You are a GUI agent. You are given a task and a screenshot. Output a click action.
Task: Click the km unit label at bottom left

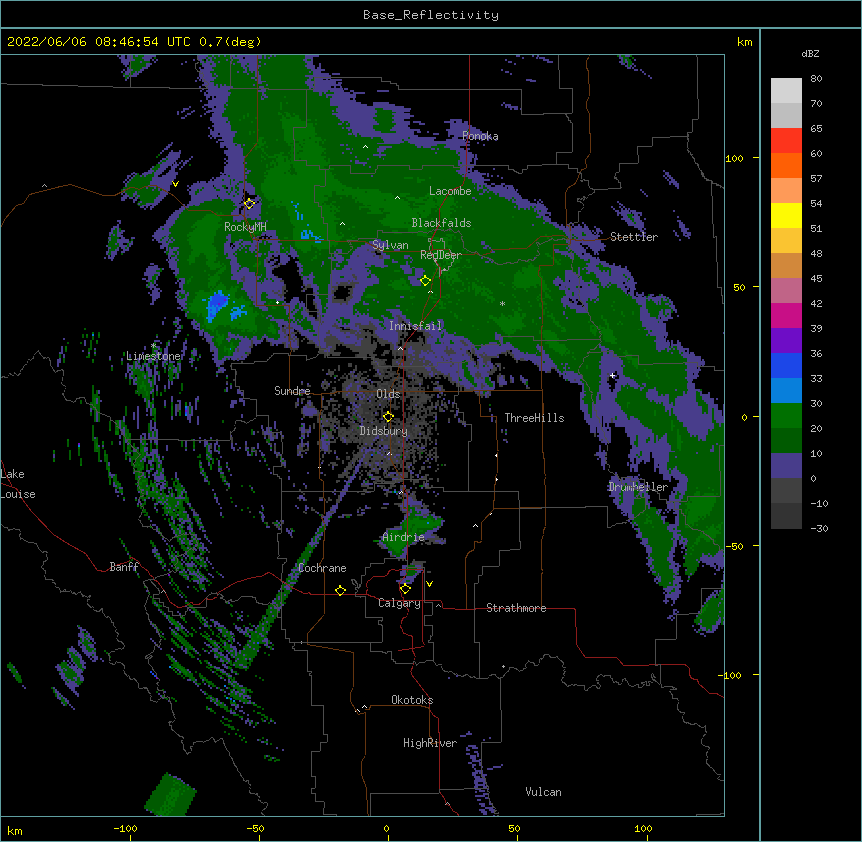coord(15,831)
